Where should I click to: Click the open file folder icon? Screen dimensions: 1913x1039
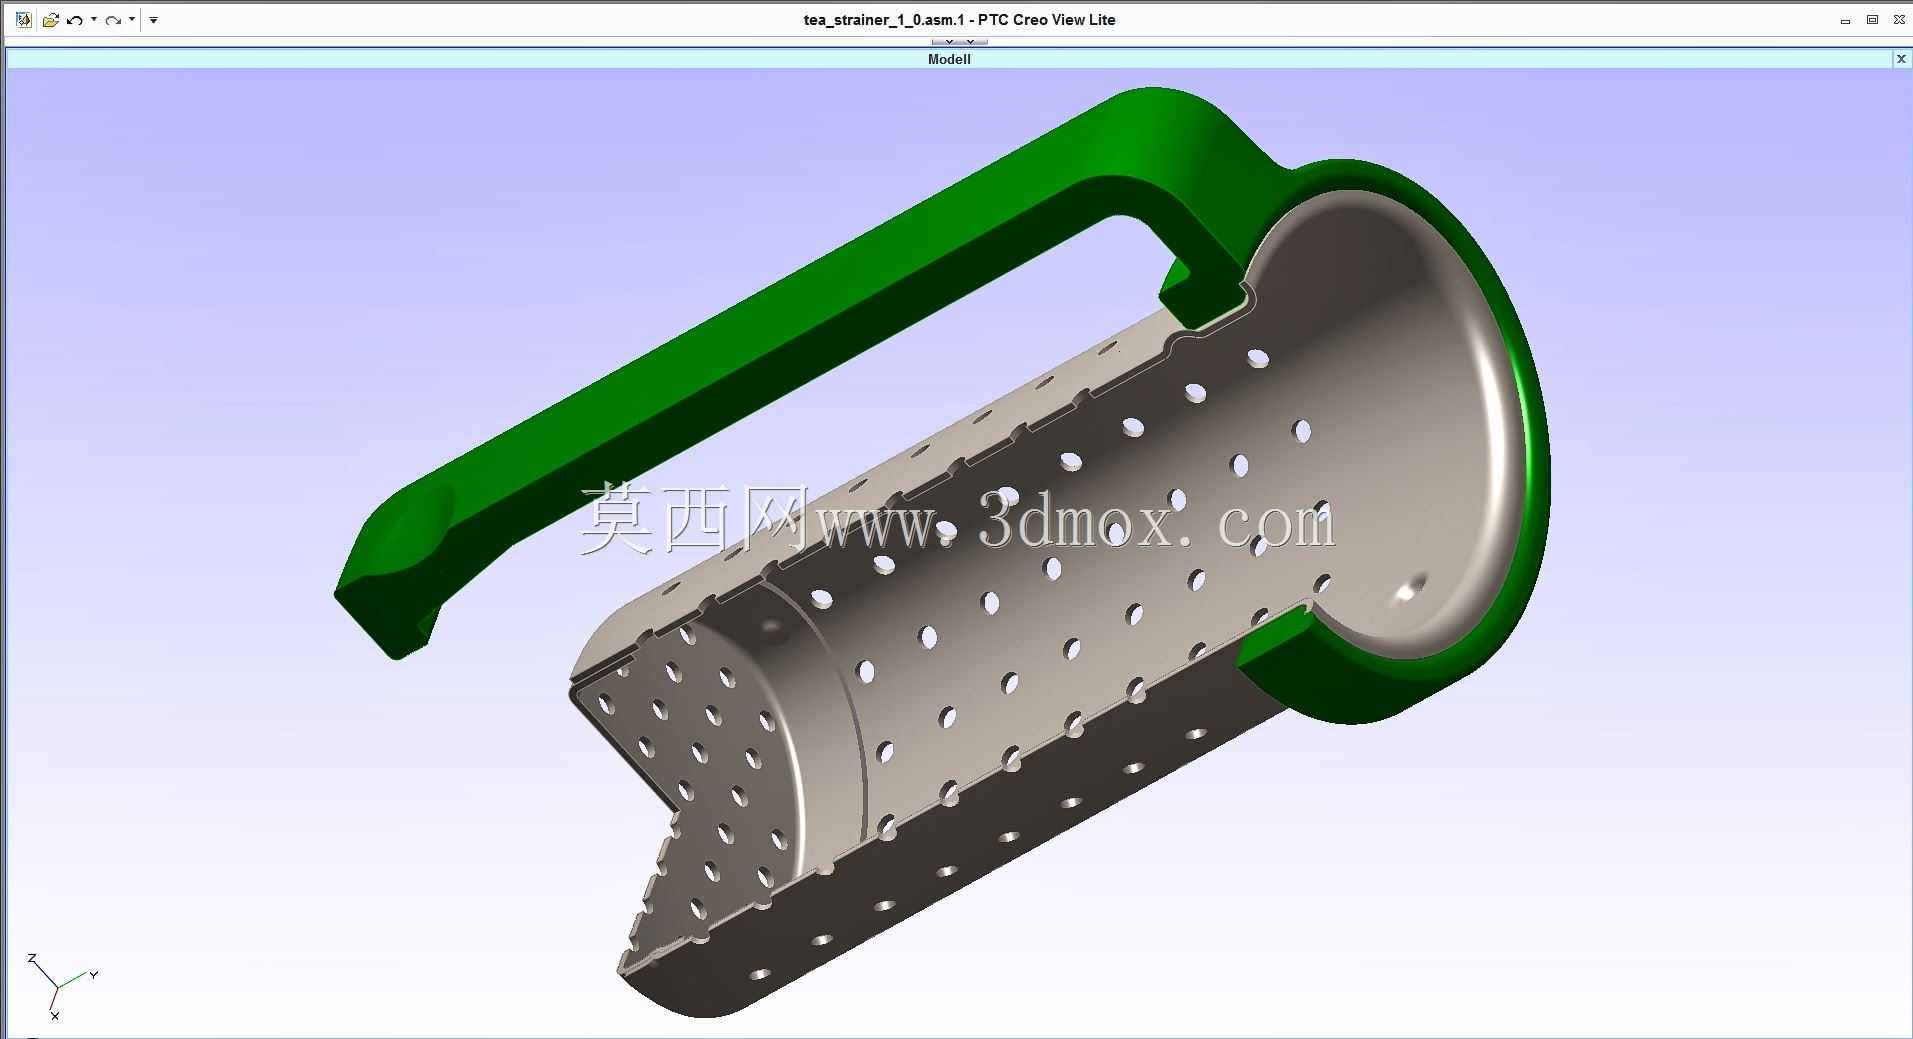coord(50,19)
